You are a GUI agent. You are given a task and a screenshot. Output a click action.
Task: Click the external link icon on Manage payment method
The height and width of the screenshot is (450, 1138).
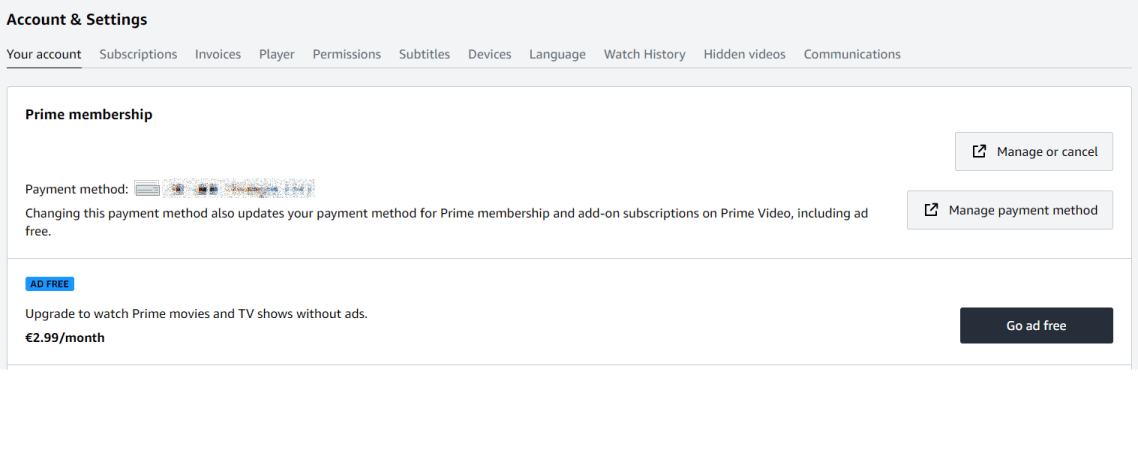(931, 210)
